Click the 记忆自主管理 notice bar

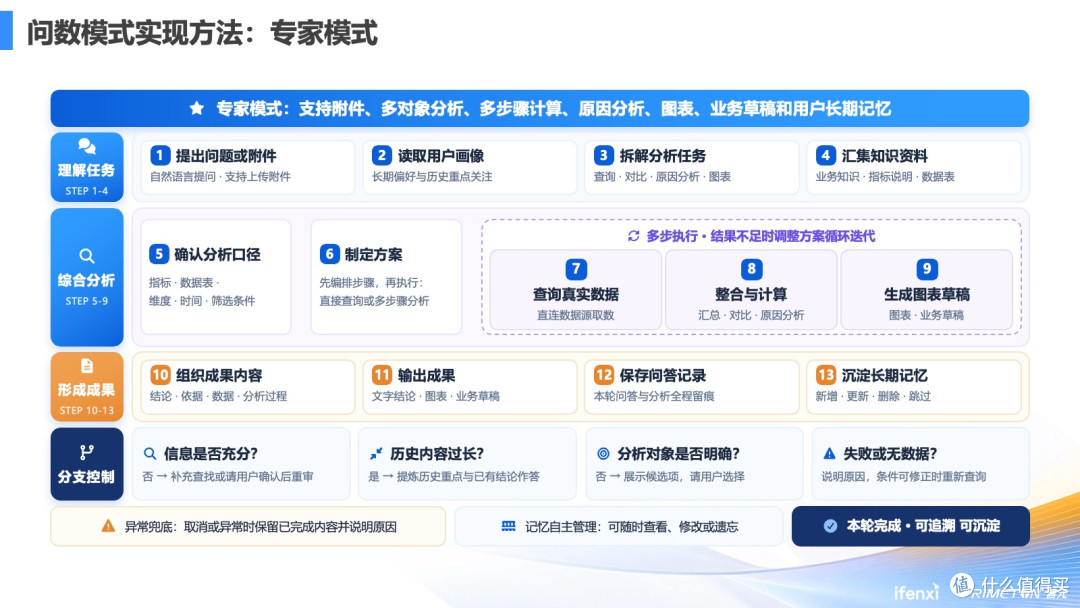(x=619, y=526)
